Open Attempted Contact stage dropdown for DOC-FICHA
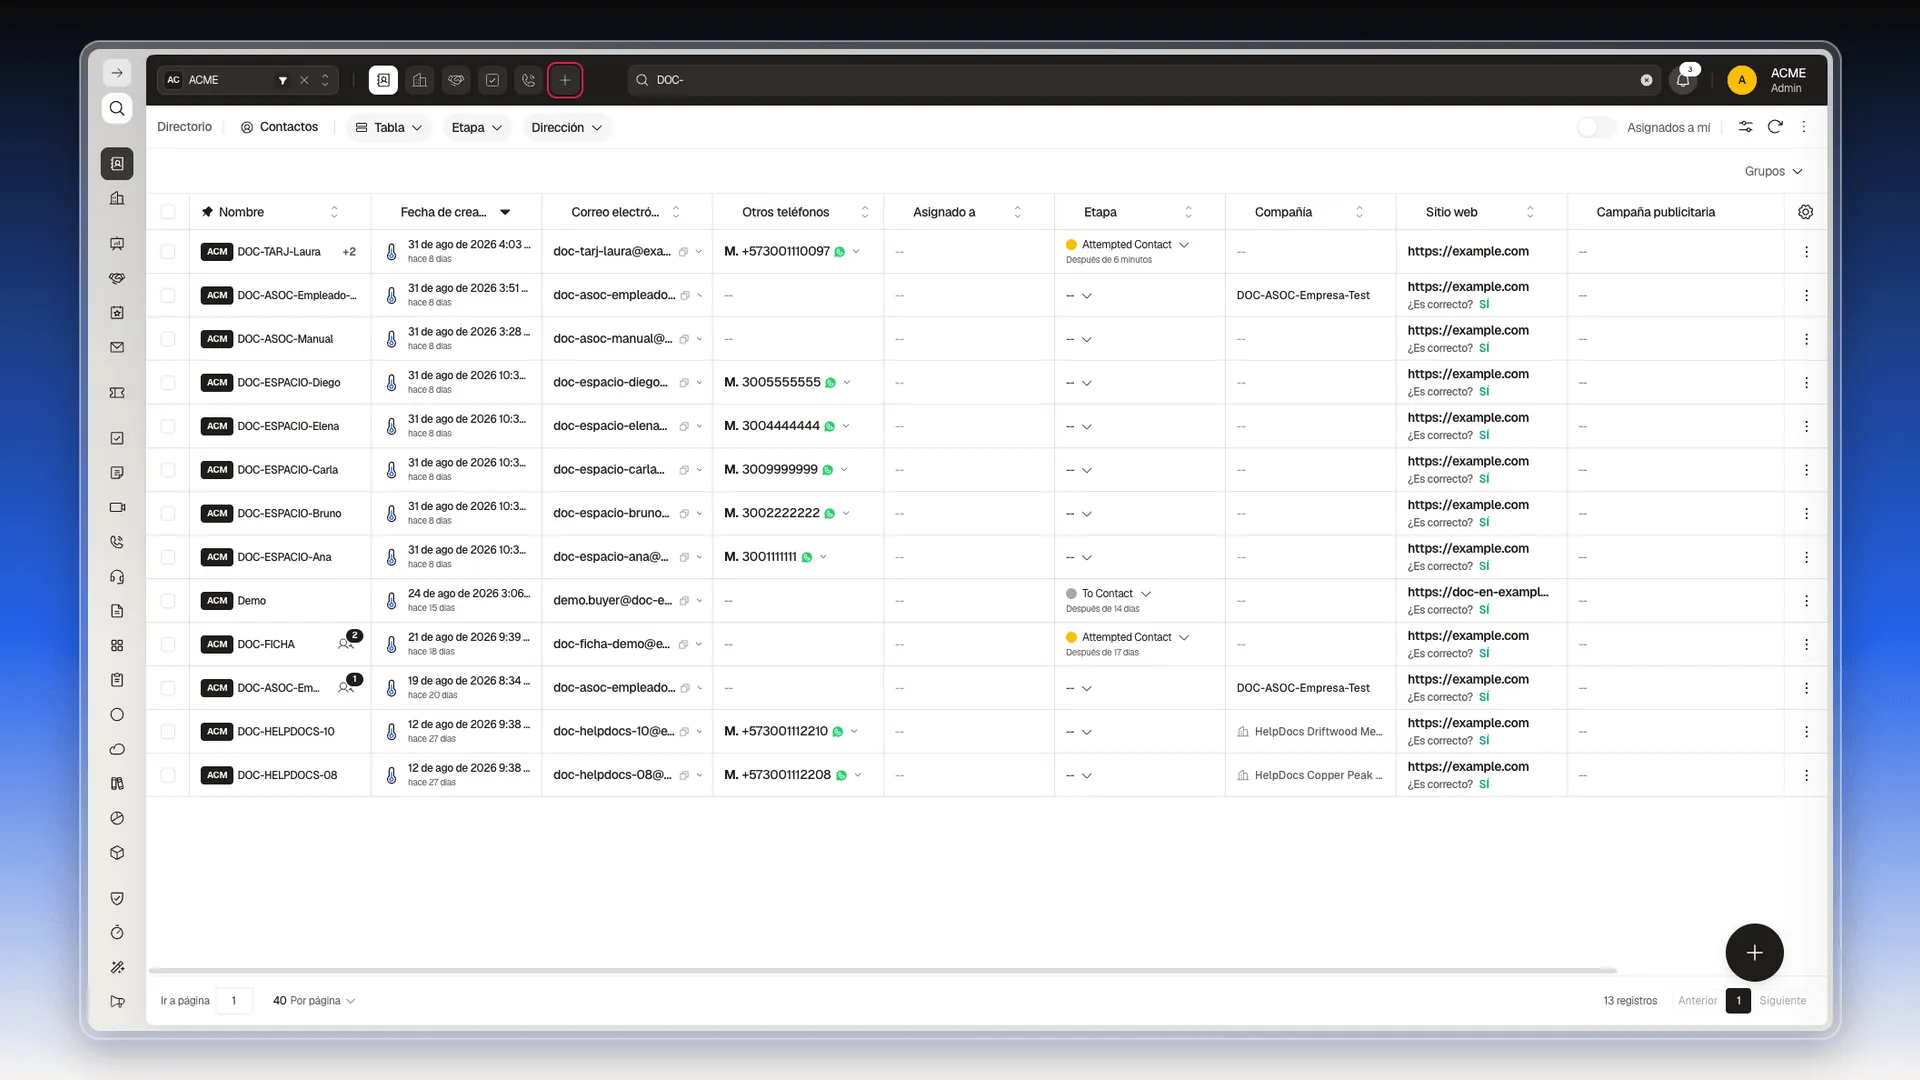1920x1080 pixels. [x=1184, y=637]
